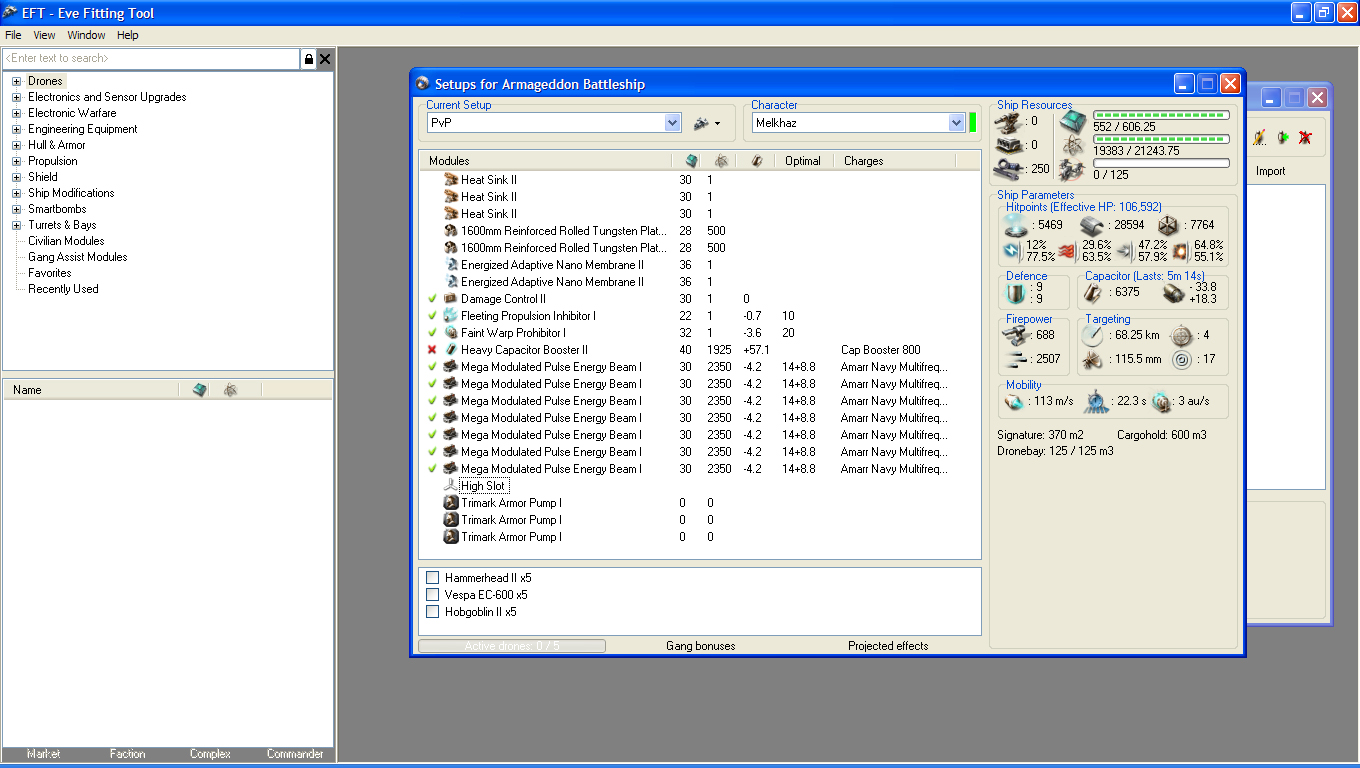Click the pencil edit icon in the background window
1360x768 pixels.
(1260, 137)
